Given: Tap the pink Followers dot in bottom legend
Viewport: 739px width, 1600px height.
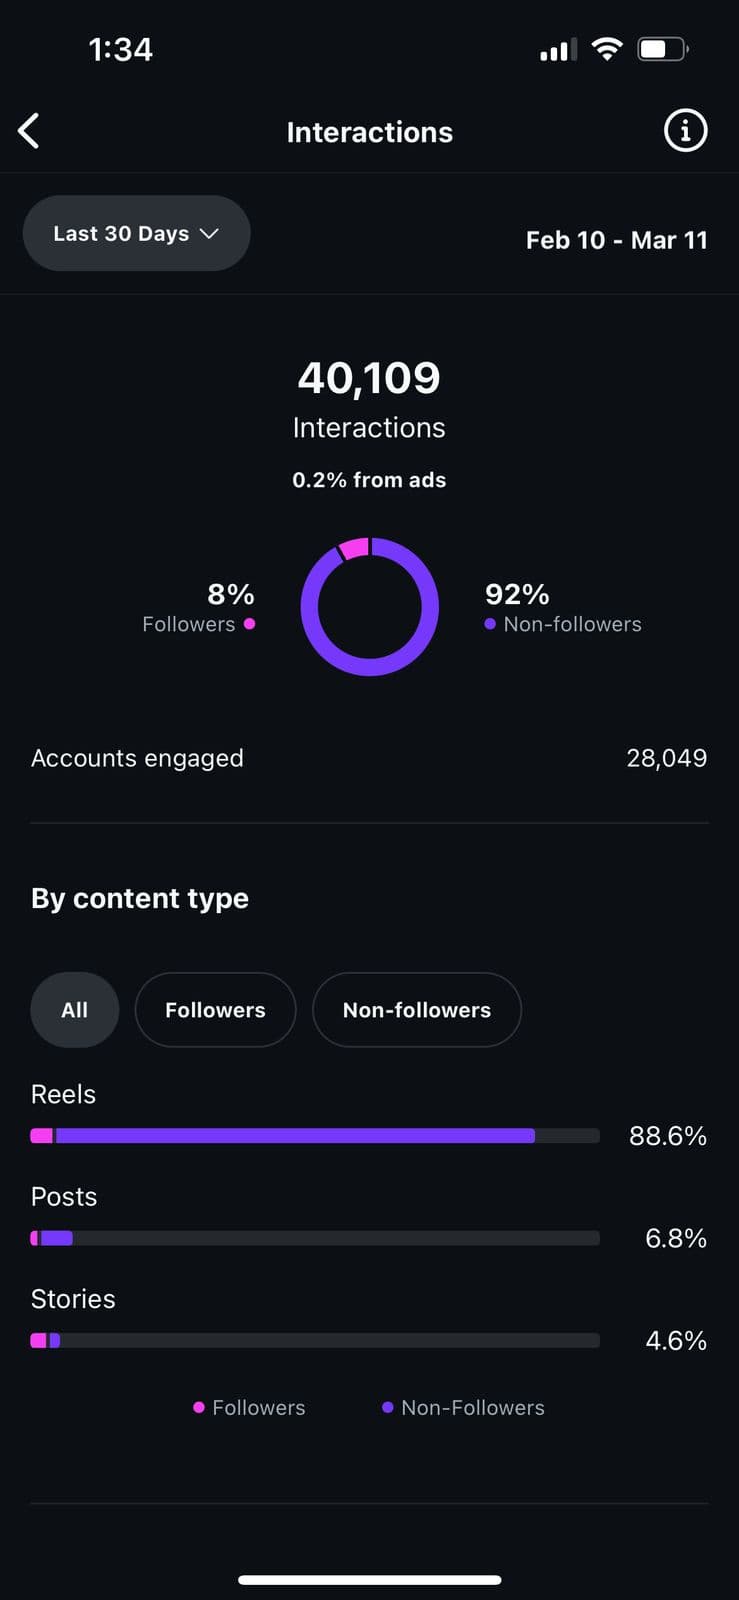Looking at the screenshot, I should coord(199,1407).
